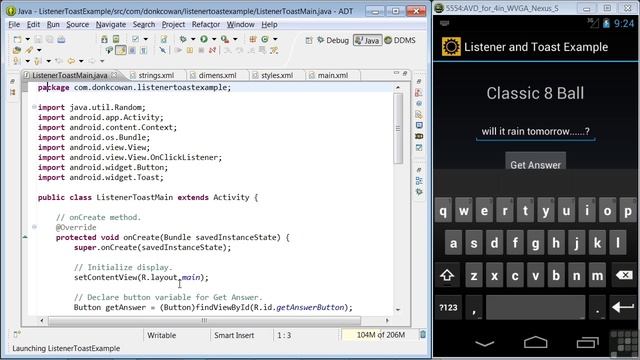The height and width of the screenshot is (360, 640).
Task: Switch to the styles.xml editor tab
Action: 277,76
